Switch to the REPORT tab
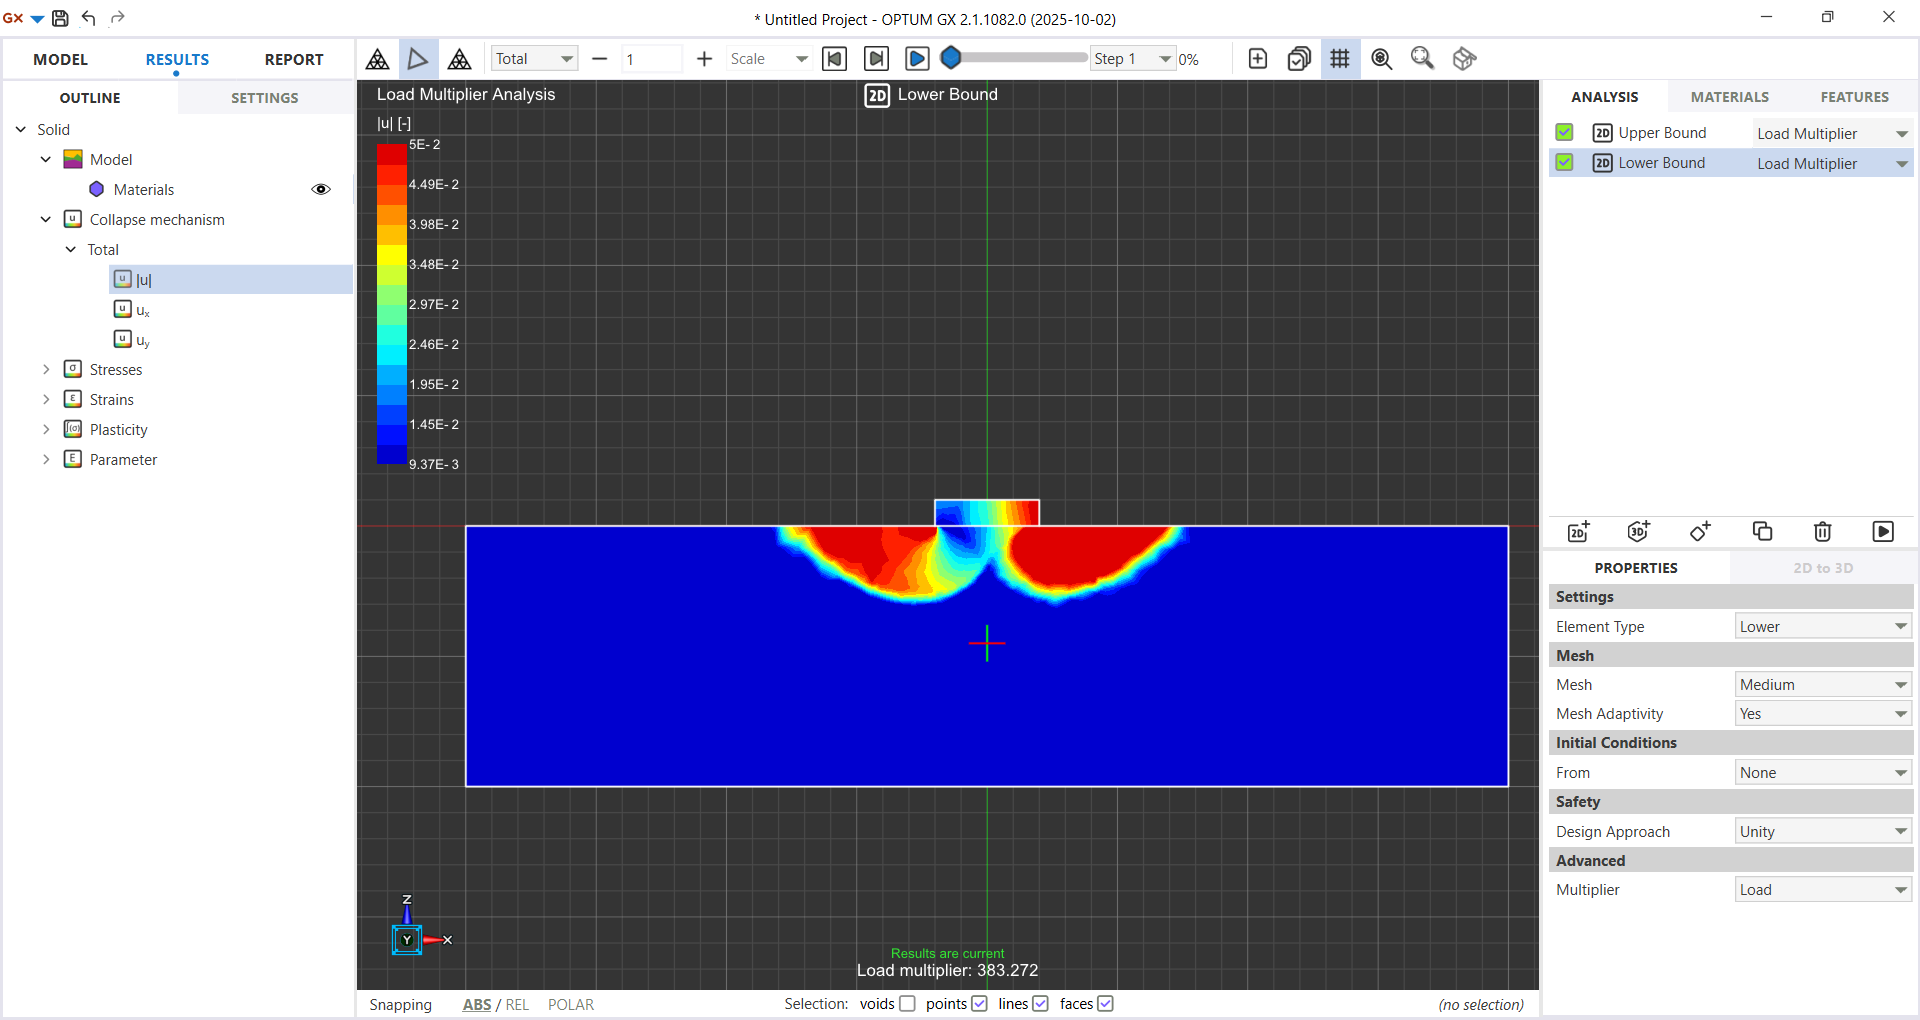Image resolution: width=1920 pixels, height=1020 pixels. [293, 59]
